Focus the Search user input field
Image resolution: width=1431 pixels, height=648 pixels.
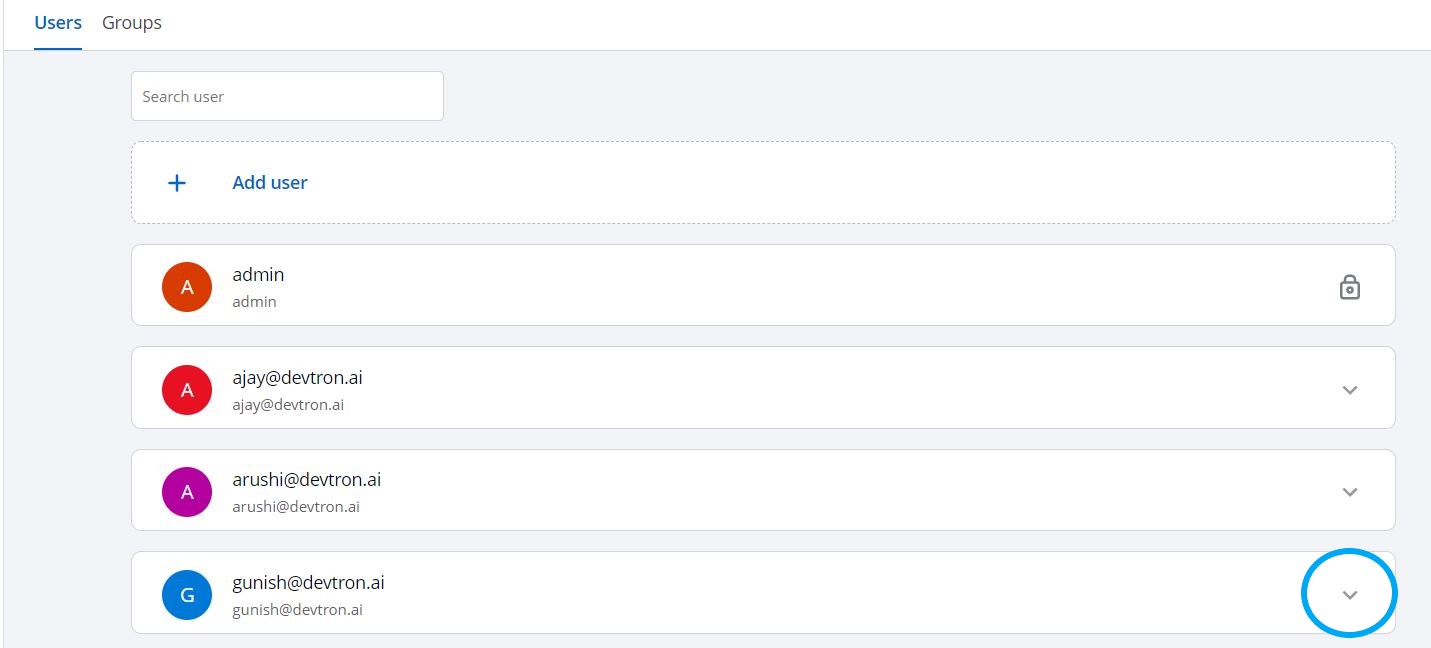point(287,97)
